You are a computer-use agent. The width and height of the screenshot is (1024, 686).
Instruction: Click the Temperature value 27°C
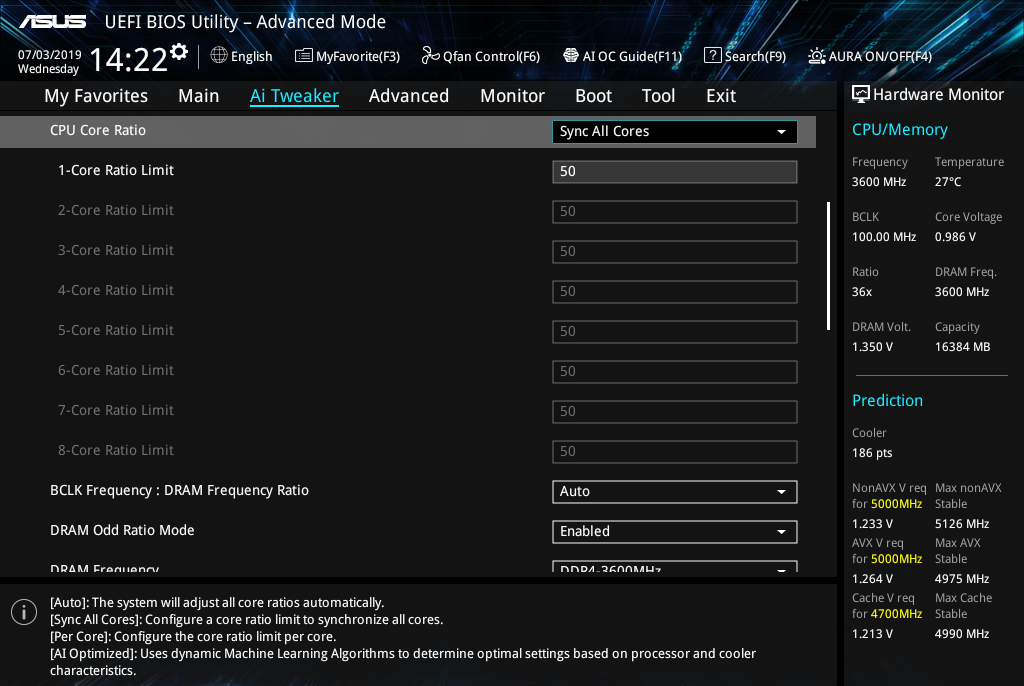[948, 182]
